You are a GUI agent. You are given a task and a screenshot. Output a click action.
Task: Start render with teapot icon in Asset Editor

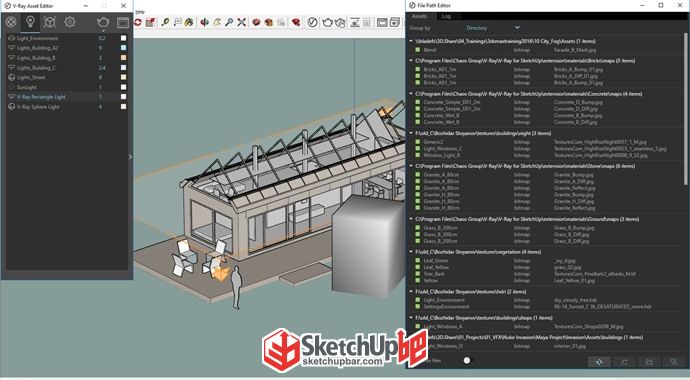[103, 22]
